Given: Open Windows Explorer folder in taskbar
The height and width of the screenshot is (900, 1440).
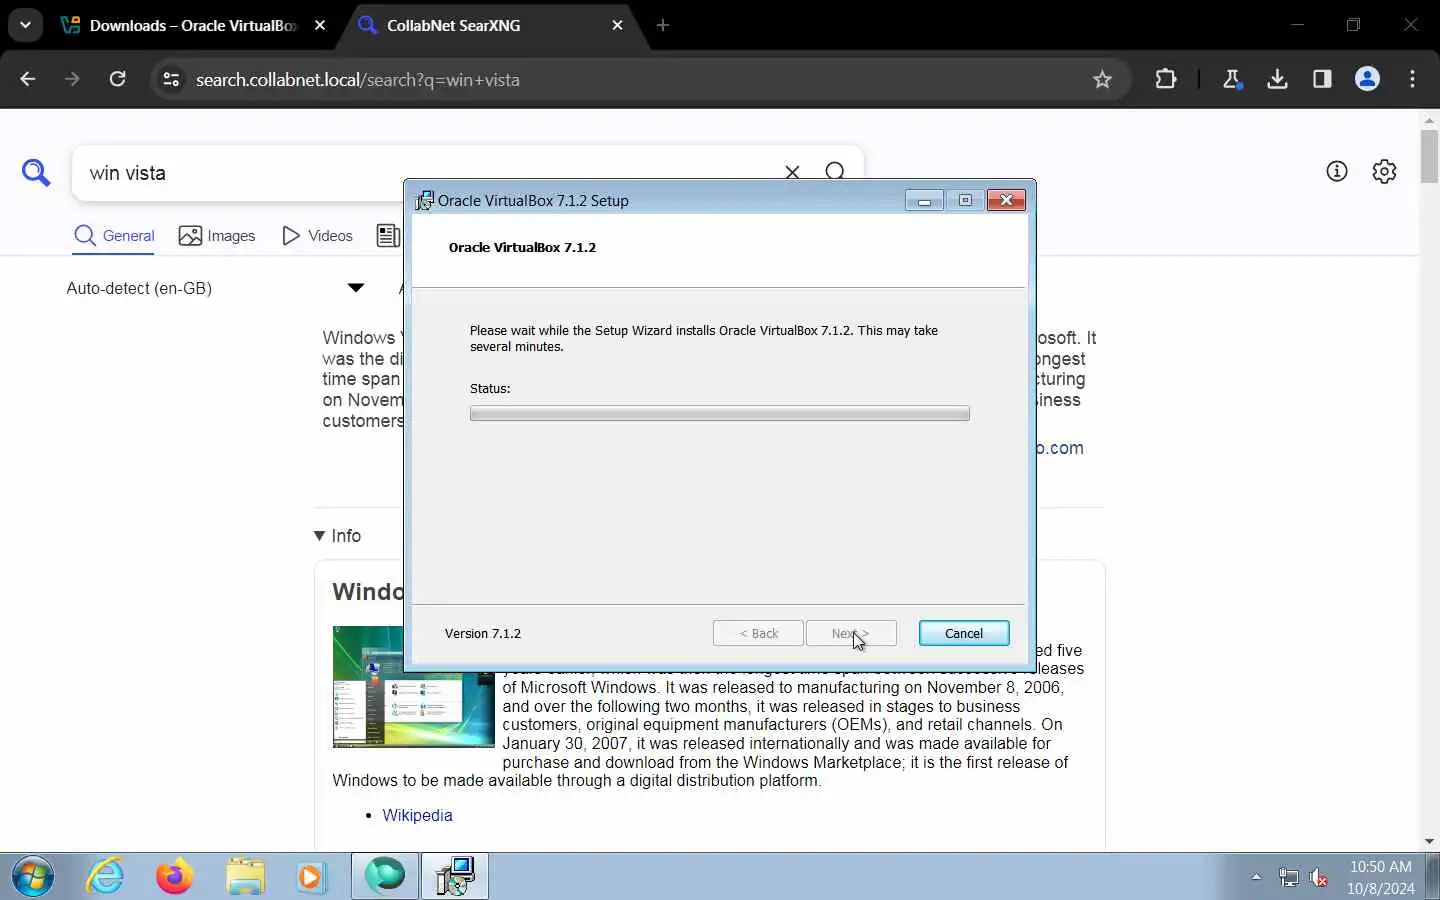Looking at the screenshot, I should 245,877.
